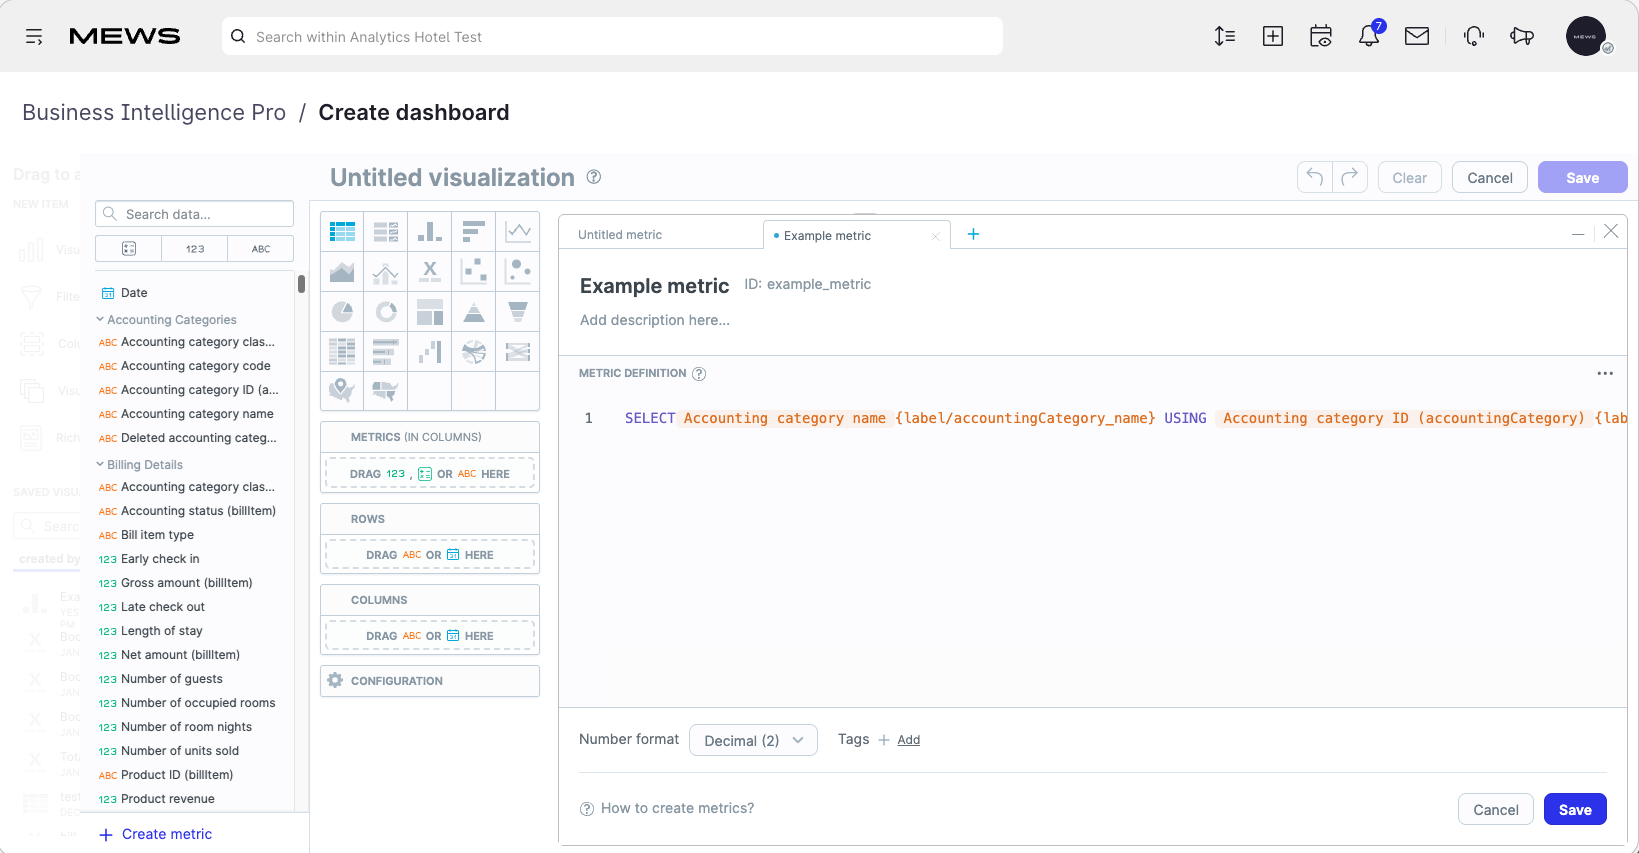The image size is (1639, 853).
Task: Cancel the metric editor
Action: 1496,810
